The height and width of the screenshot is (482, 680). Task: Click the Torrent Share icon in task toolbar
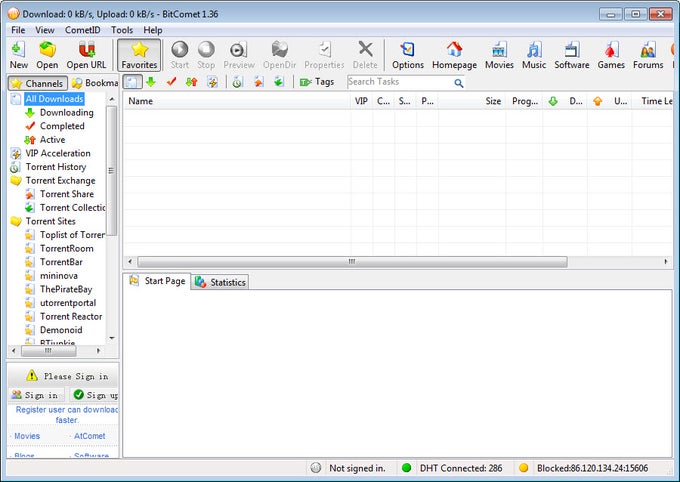258,82
